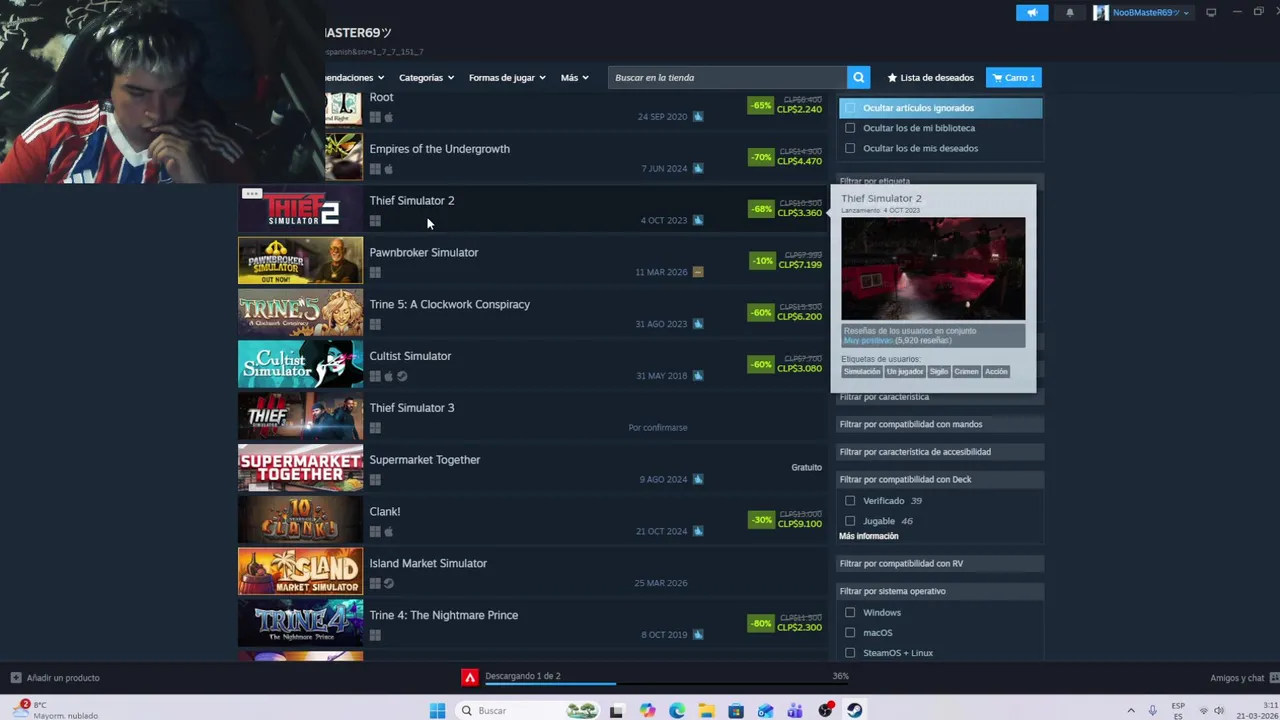The width and height of the screenshot is (1280, 720).
Task: Click the Thief Simulator 2 preview screenshot in popup
Action: coord(933,269)
